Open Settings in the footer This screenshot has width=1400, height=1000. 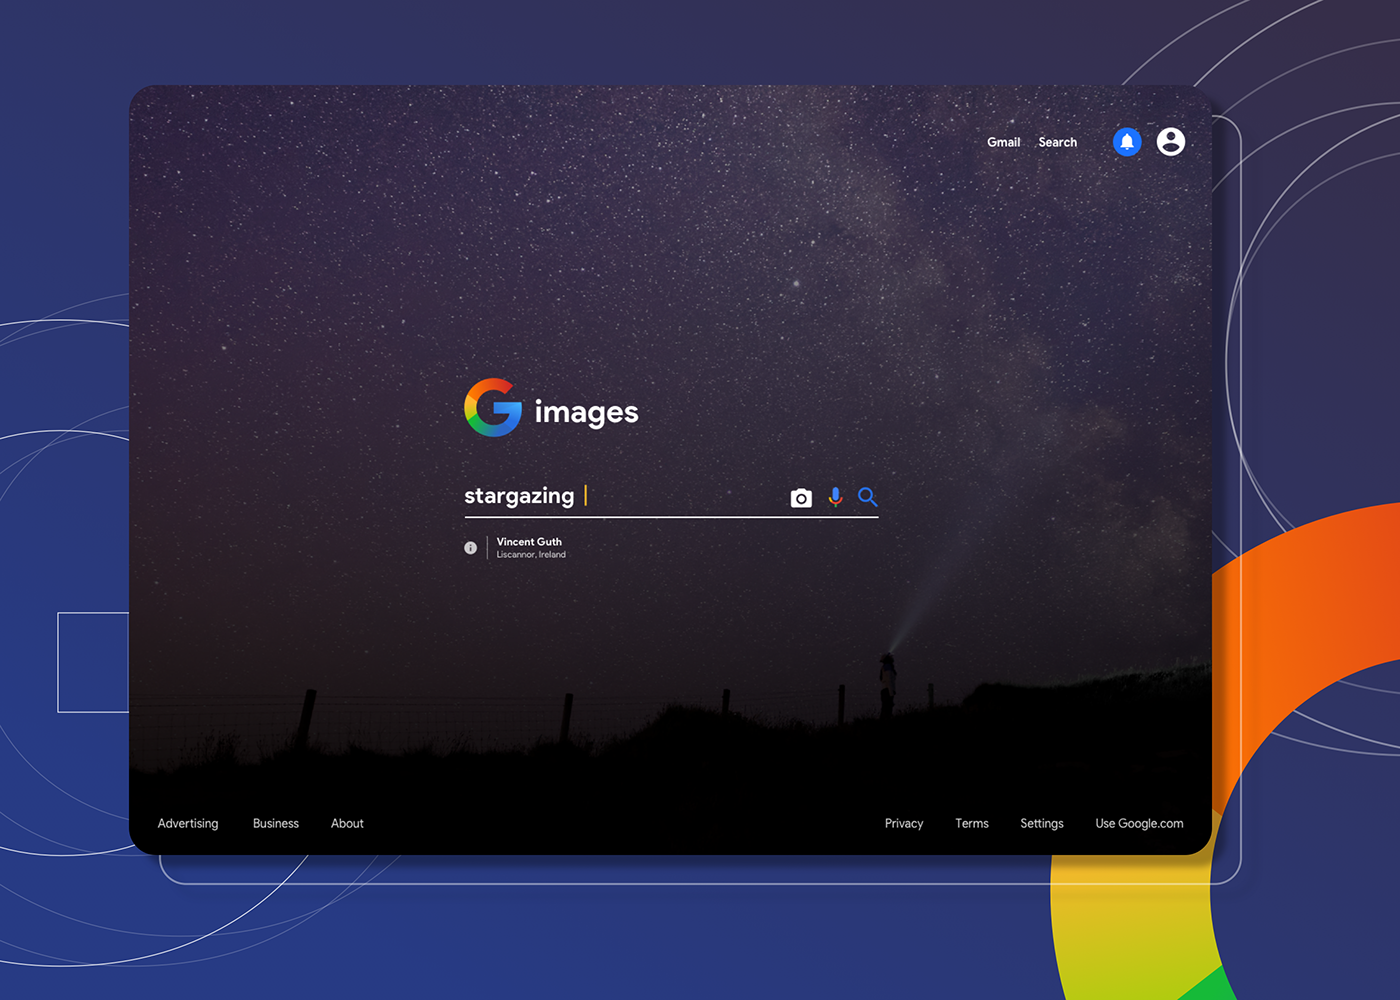point(1042,823)
